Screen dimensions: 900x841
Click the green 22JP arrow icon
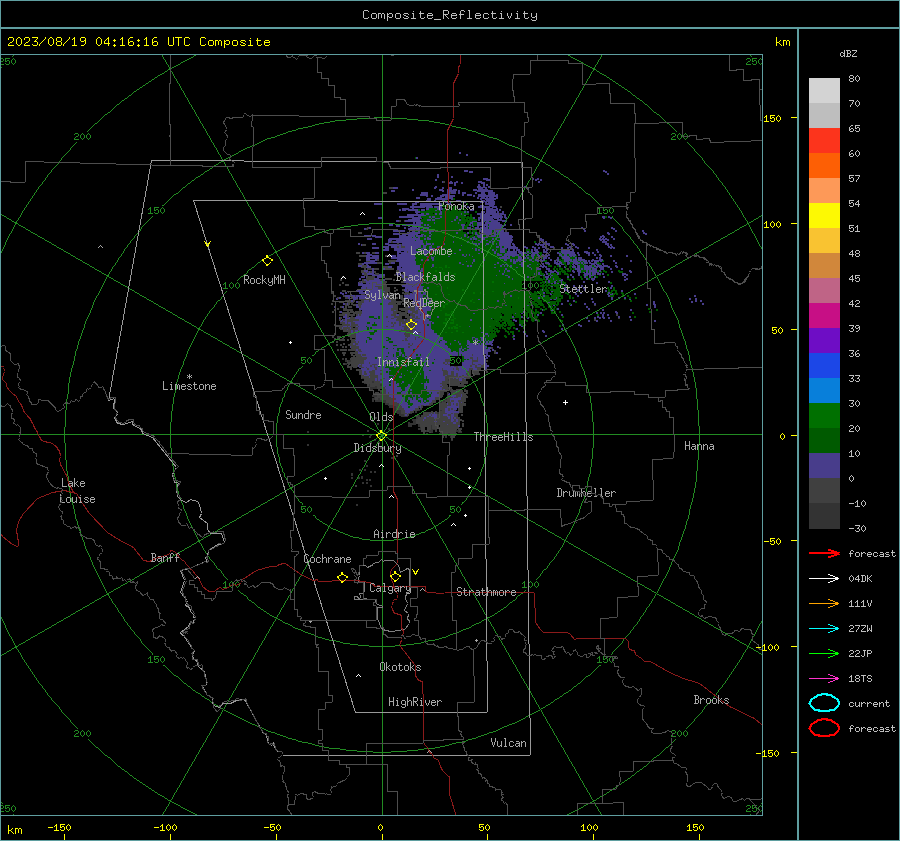pyautogui.click(x=824, y=653)
